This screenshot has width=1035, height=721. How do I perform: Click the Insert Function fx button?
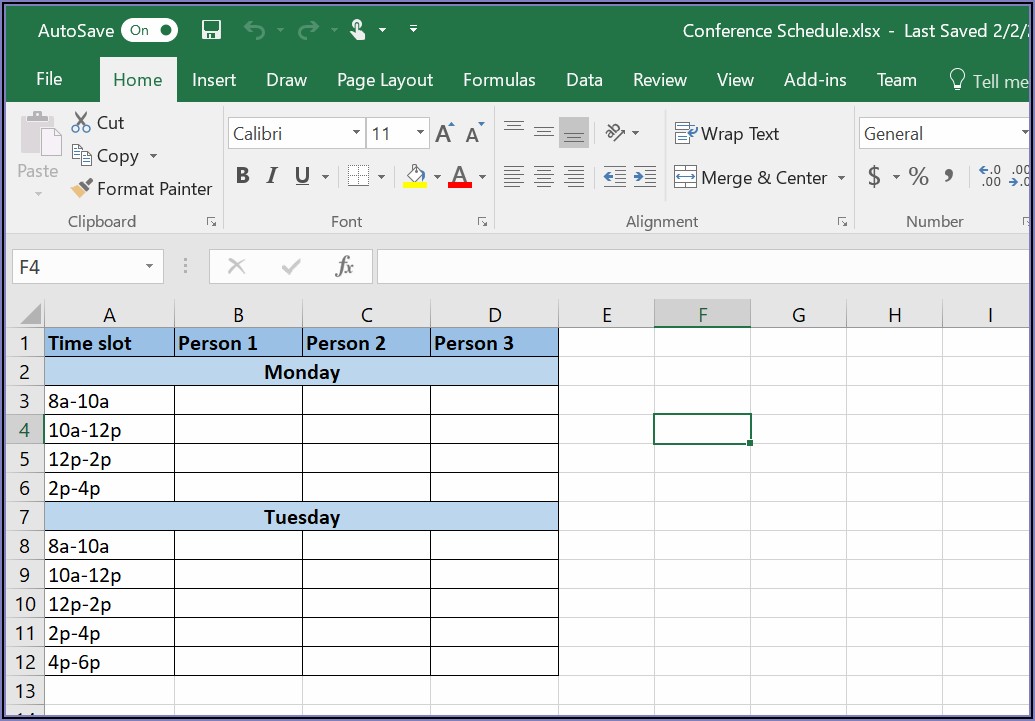click(x=345, y=266)
